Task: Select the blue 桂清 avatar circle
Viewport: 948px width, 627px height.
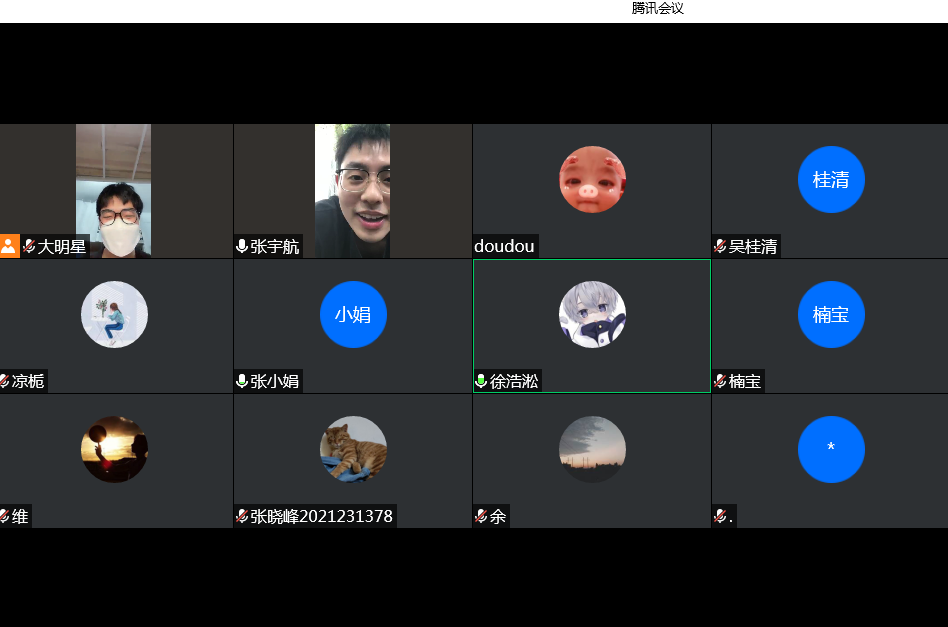Action: tap(831, 180)
